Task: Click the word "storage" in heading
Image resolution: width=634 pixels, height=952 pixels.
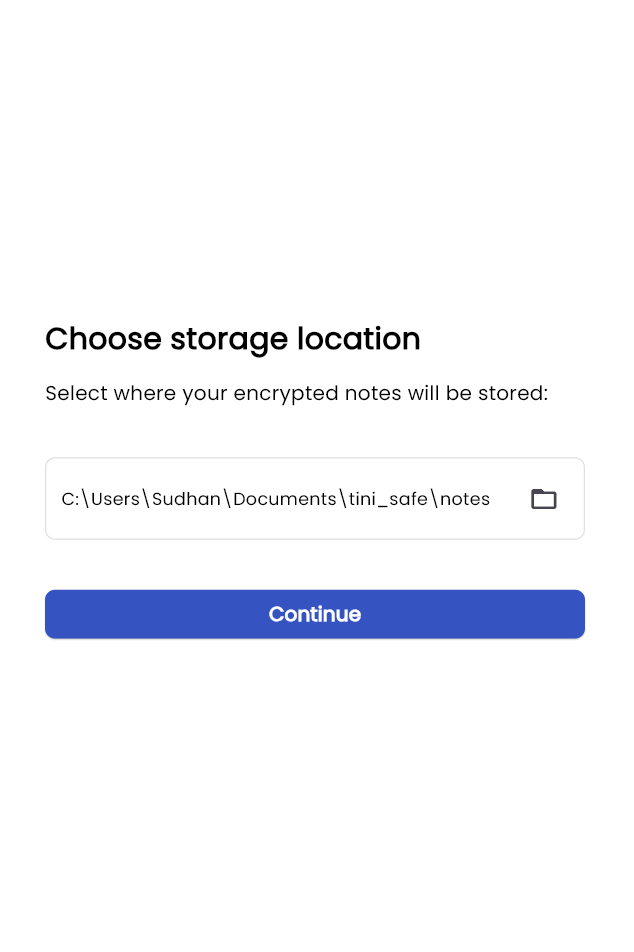Action: pyautogui.click(x=229, y=339)
